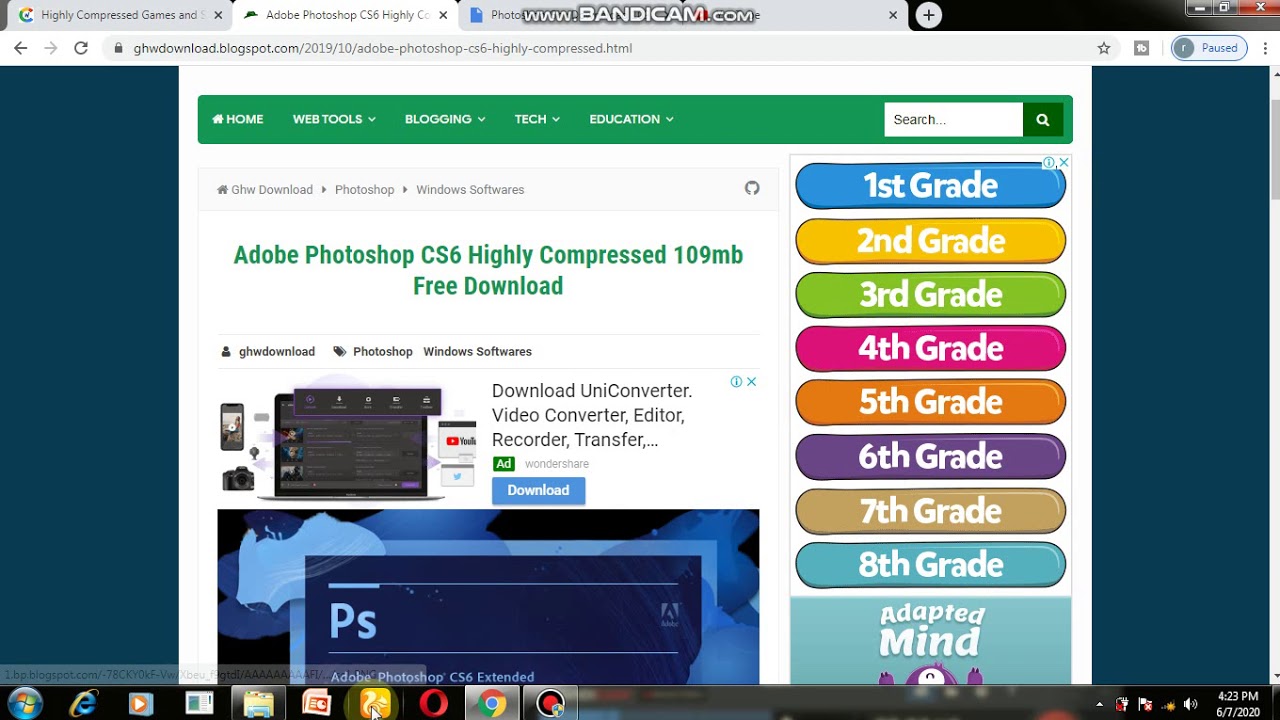This screenshot has height=720, width=1280.
Task: Click the browser forward arrow
Action: [x=51, y=48]
